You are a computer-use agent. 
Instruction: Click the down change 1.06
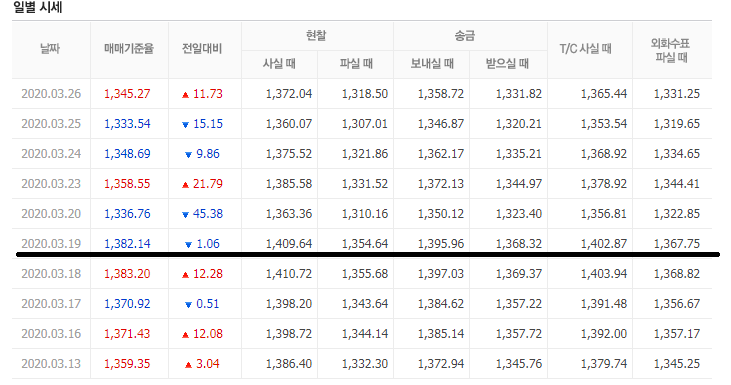202,244
